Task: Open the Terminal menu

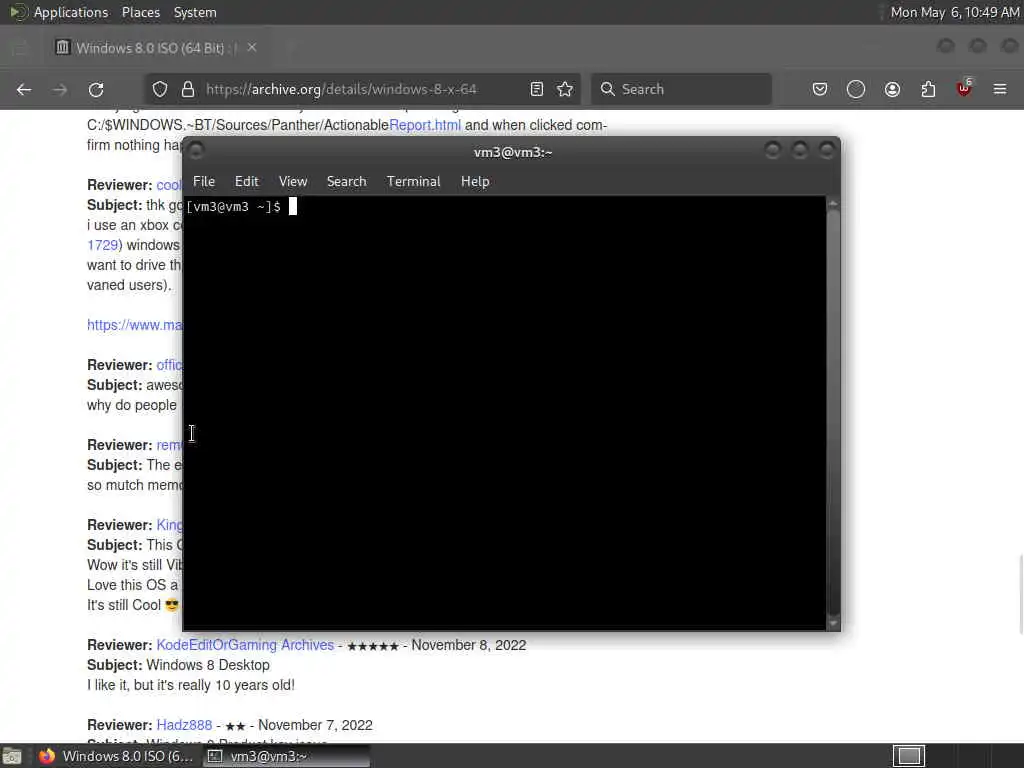Action: click(x=413, y=182)
